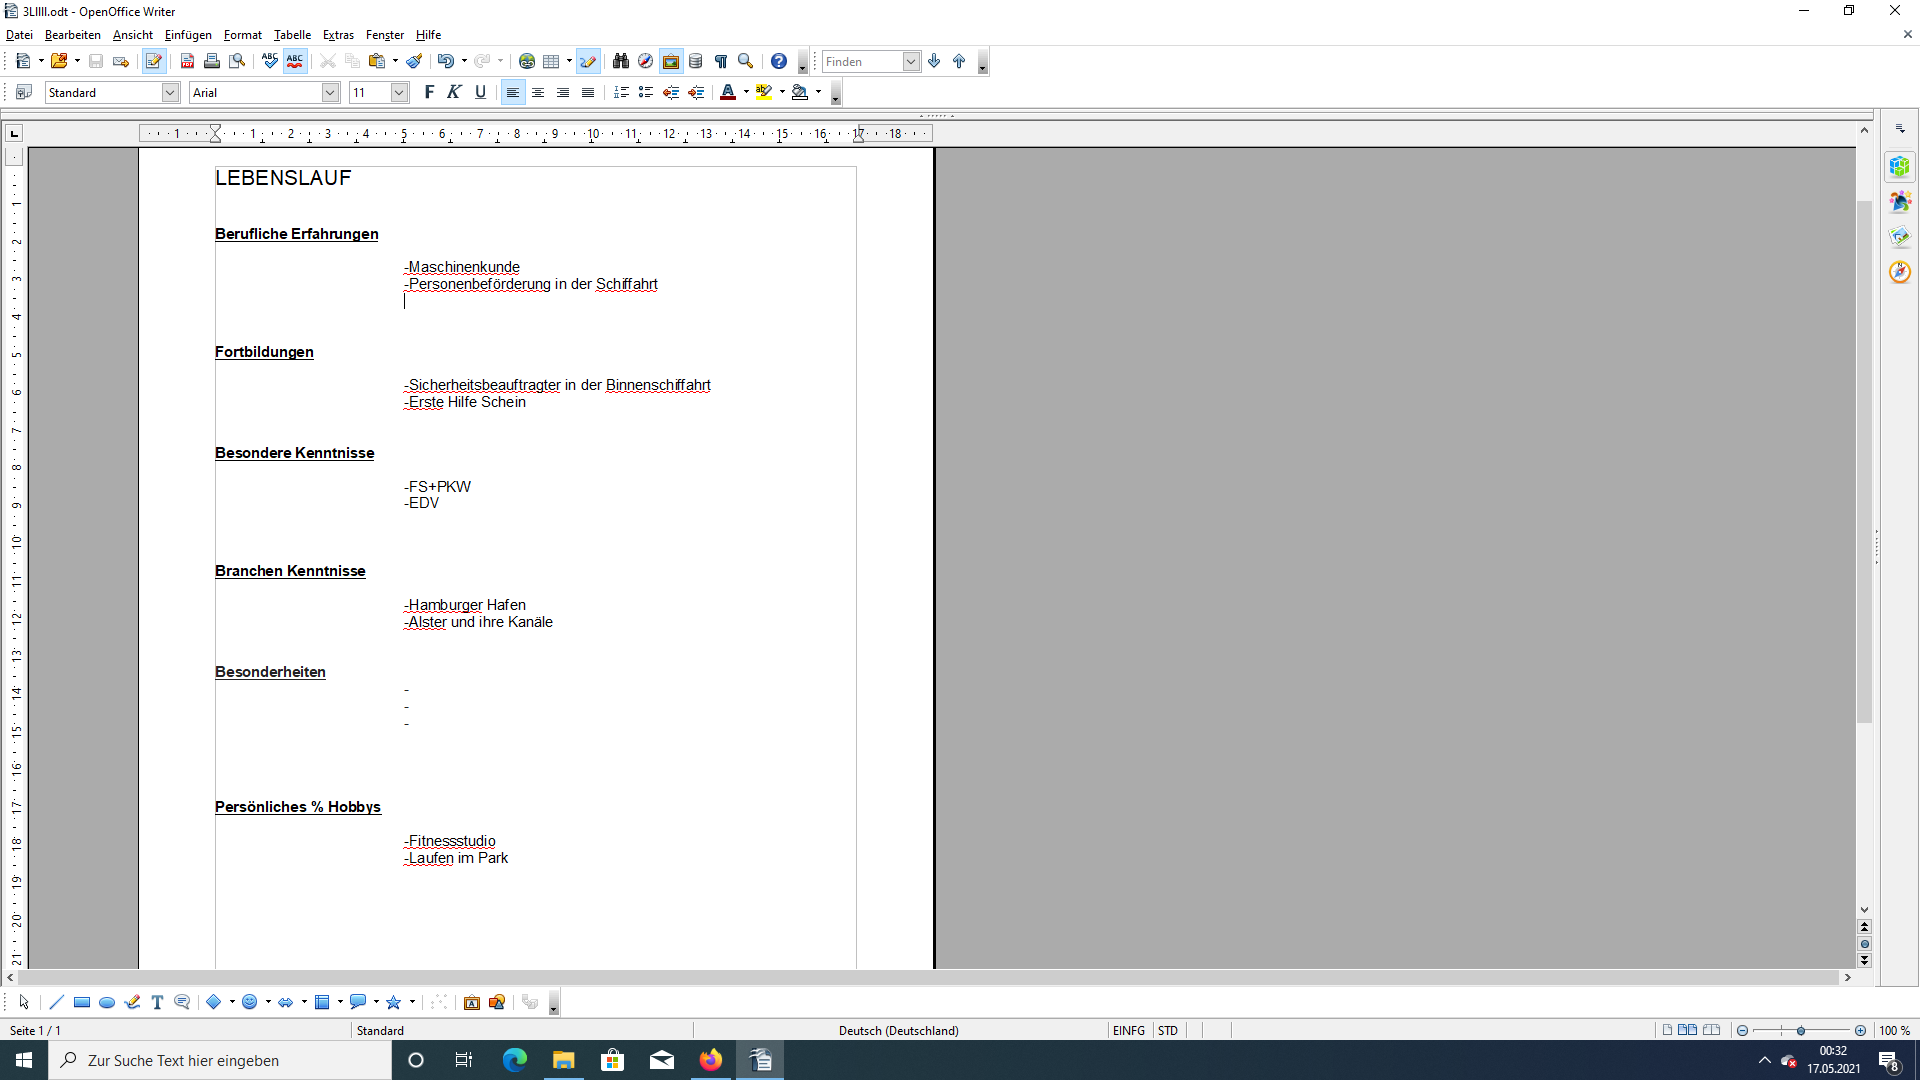Screen dimensions: 1920x1080
Task: Toggle bold formatting
Action: pos(429,92)
